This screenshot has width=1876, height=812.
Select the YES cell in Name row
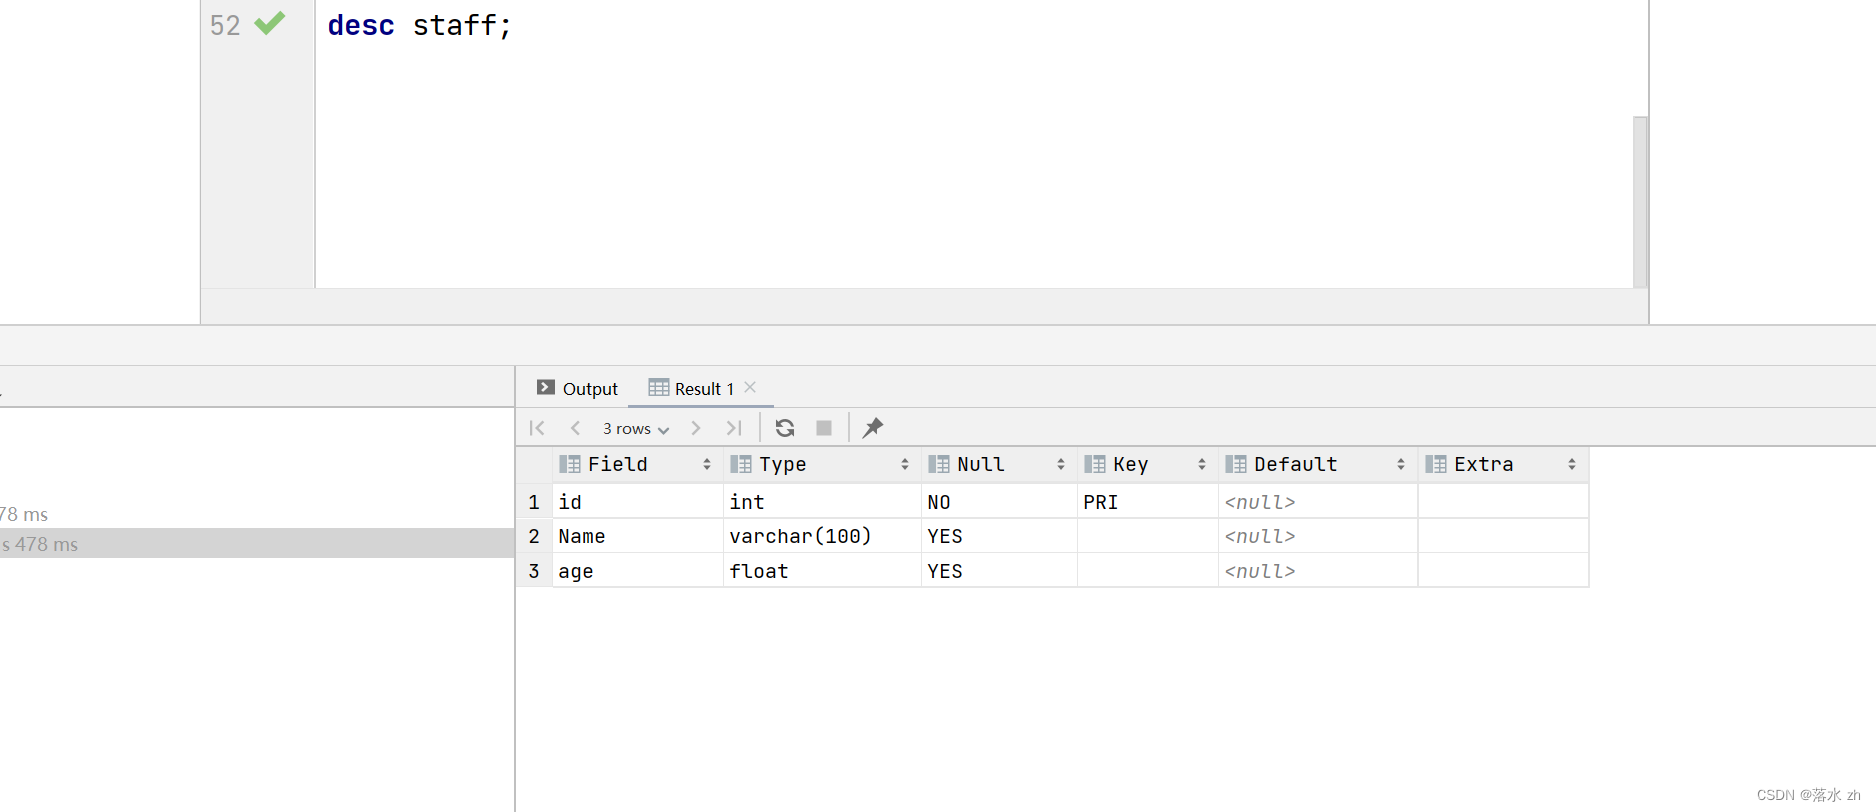coord(999,536)
